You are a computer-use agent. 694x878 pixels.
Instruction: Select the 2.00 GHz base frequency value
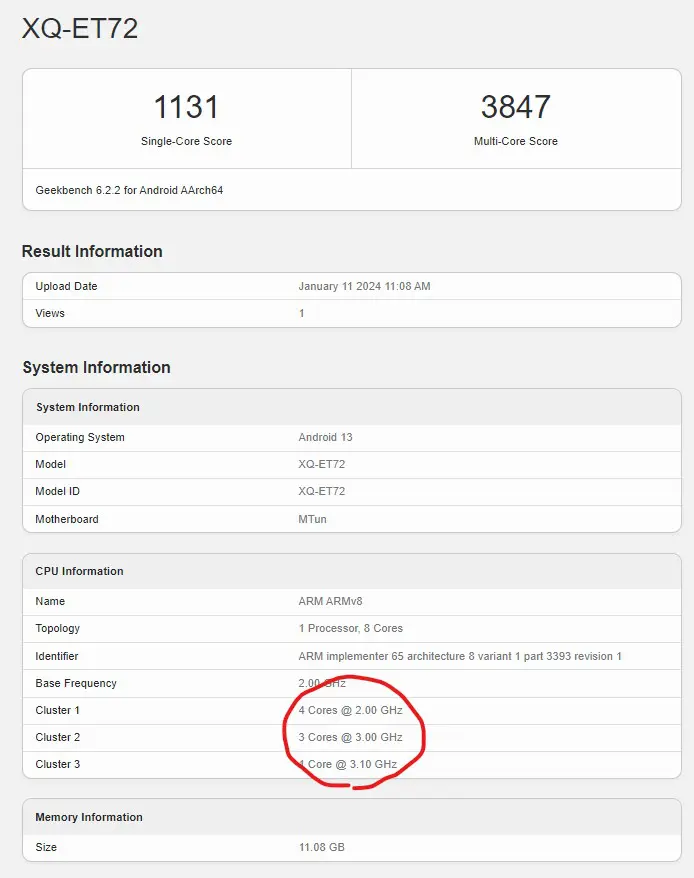(322, 683)
